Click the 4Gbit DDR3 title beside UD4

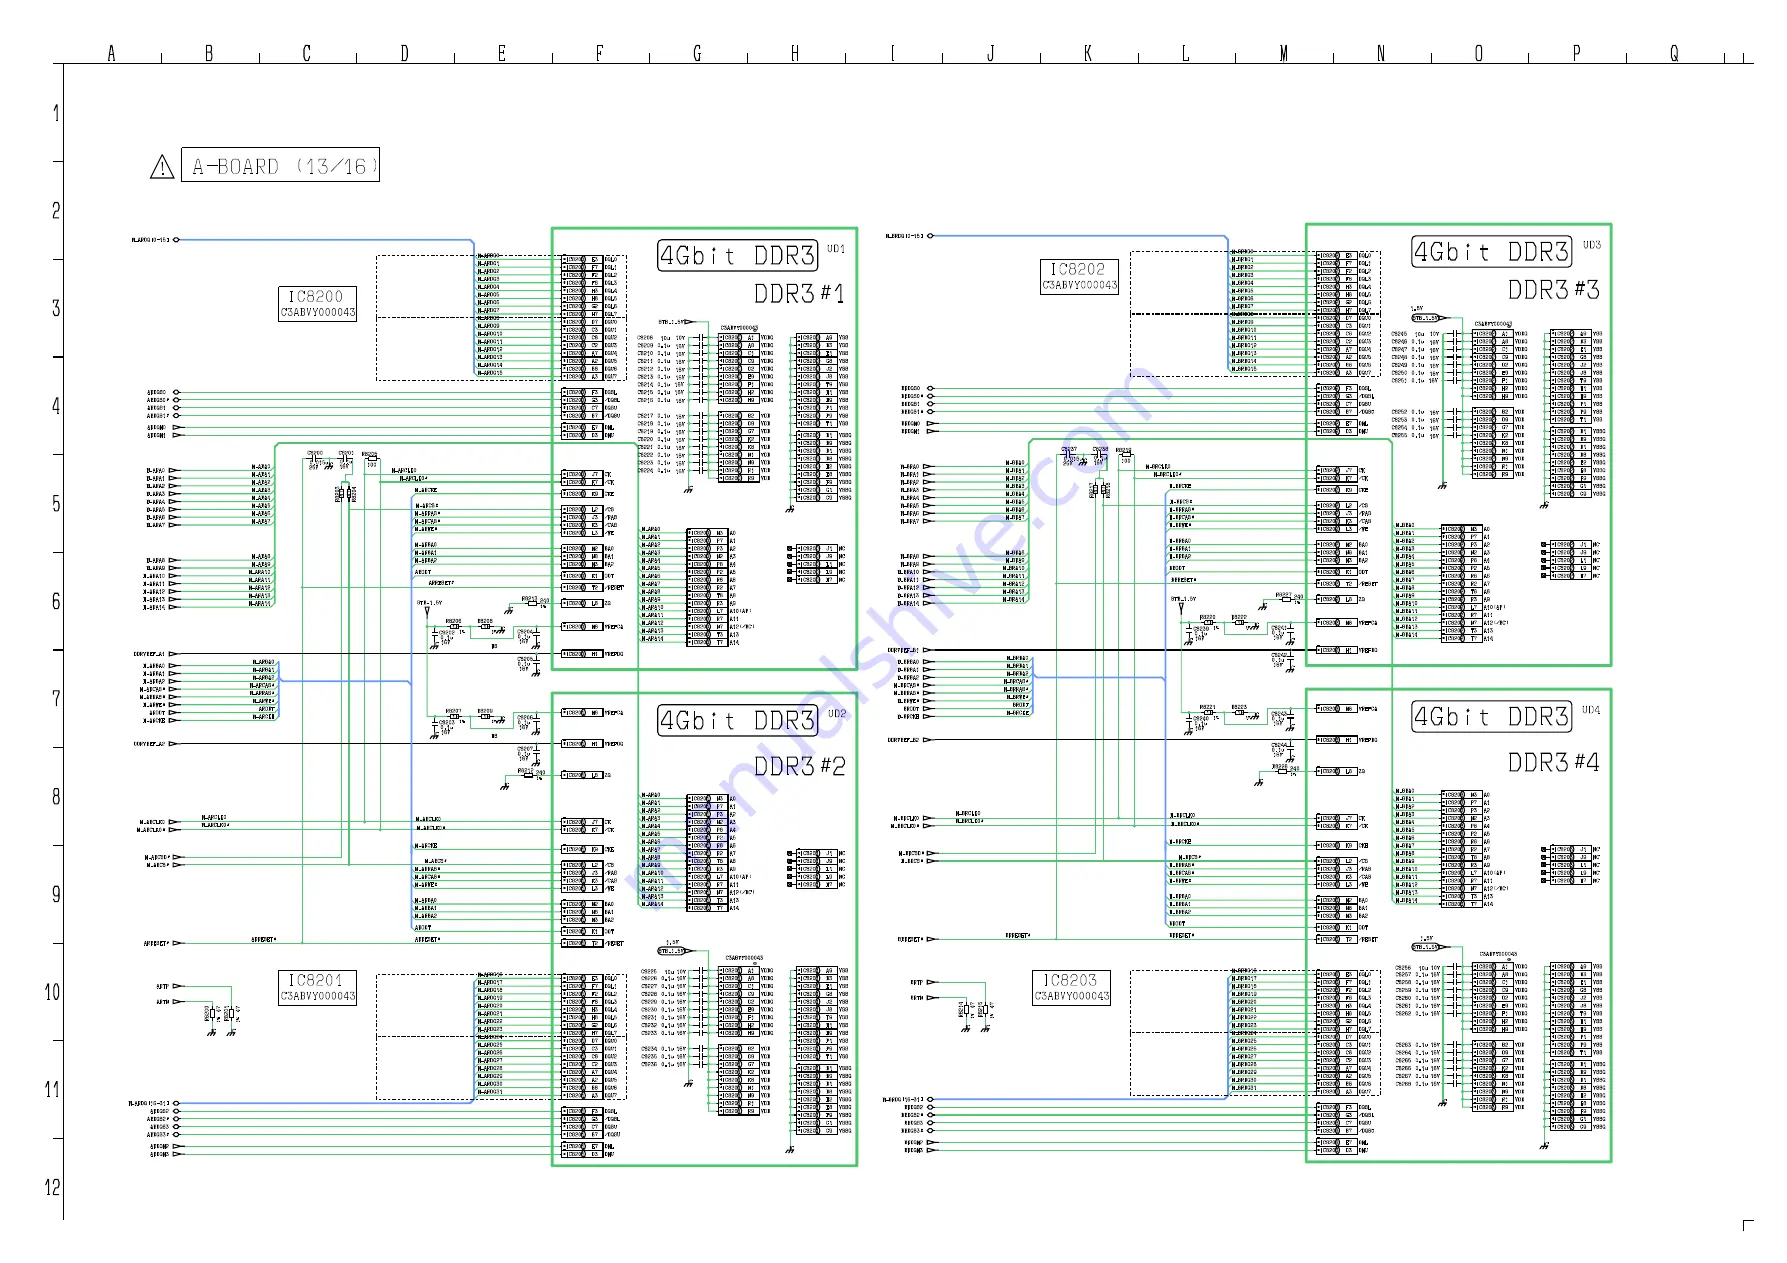[1492, 717]
